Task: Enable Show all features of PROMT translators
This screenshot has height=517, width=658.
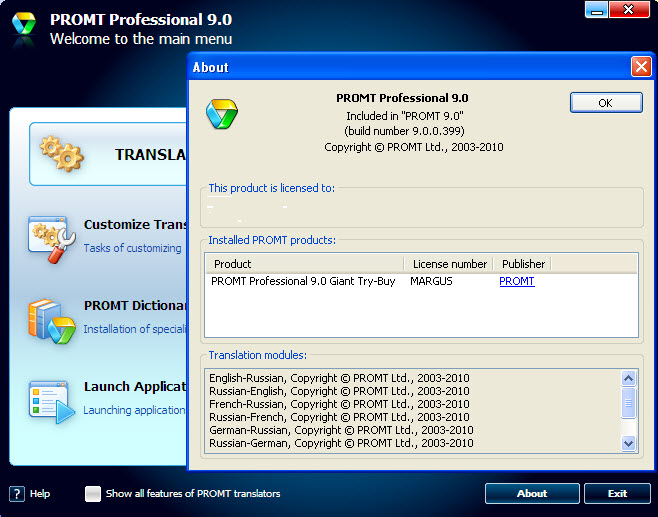Action: [x=93, y=494]
